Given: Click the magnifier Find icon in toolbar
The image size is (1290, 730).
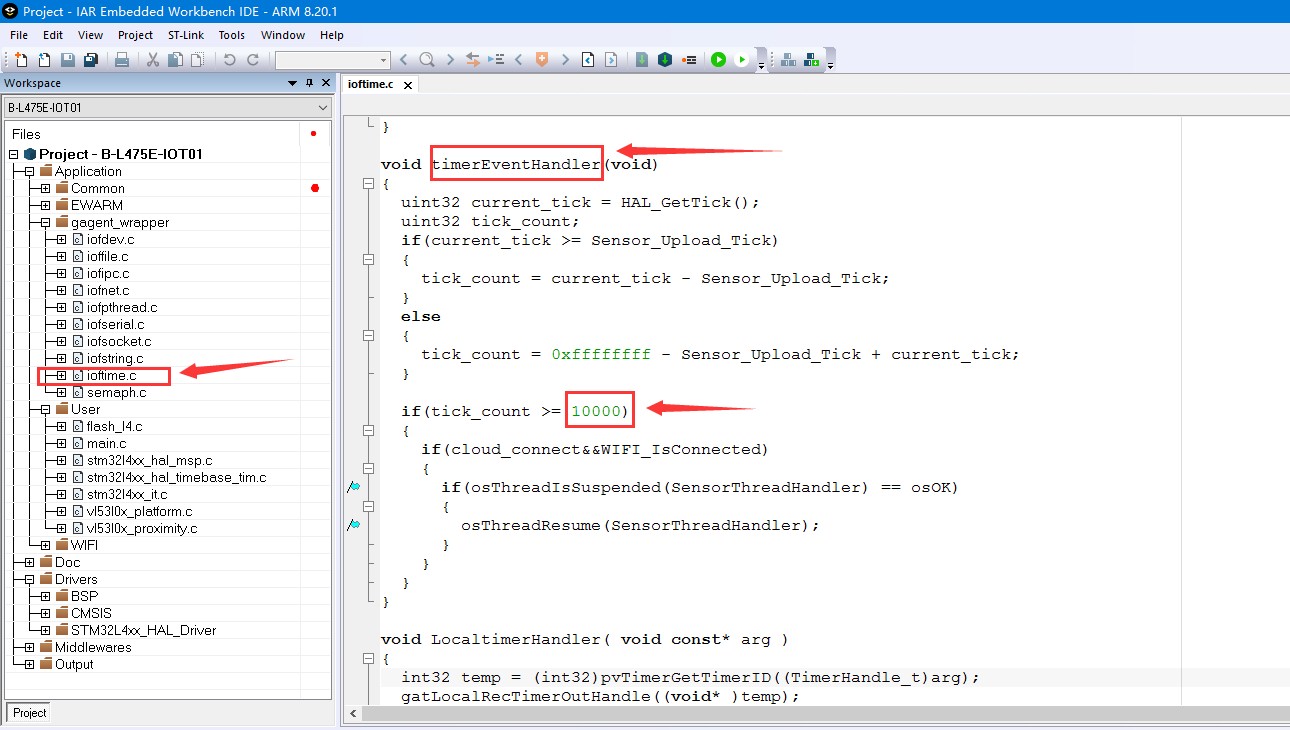Looking at the screenshot, I should pos(427,60).
